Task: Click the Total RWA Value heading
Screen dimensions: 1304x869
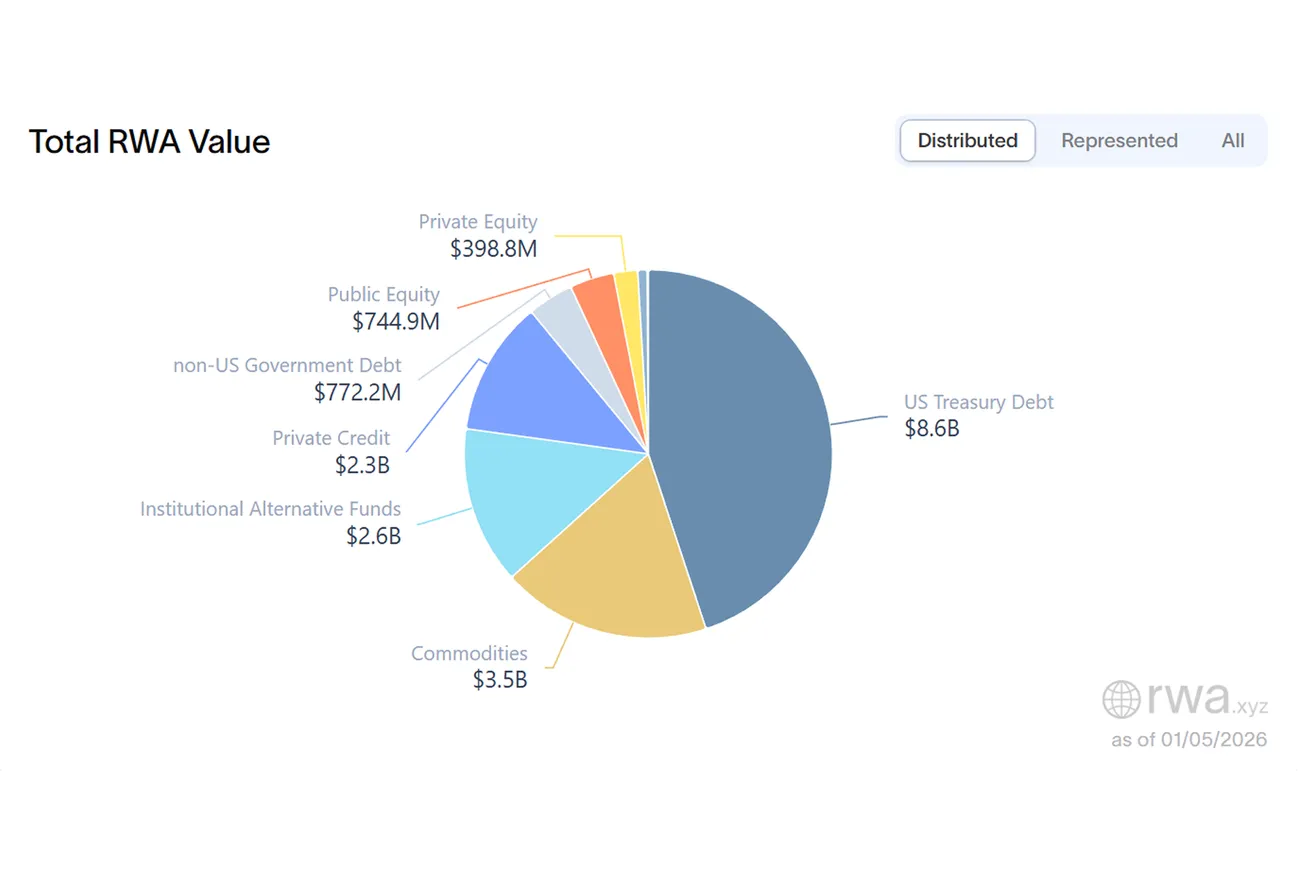Action: tap(149, 141)
